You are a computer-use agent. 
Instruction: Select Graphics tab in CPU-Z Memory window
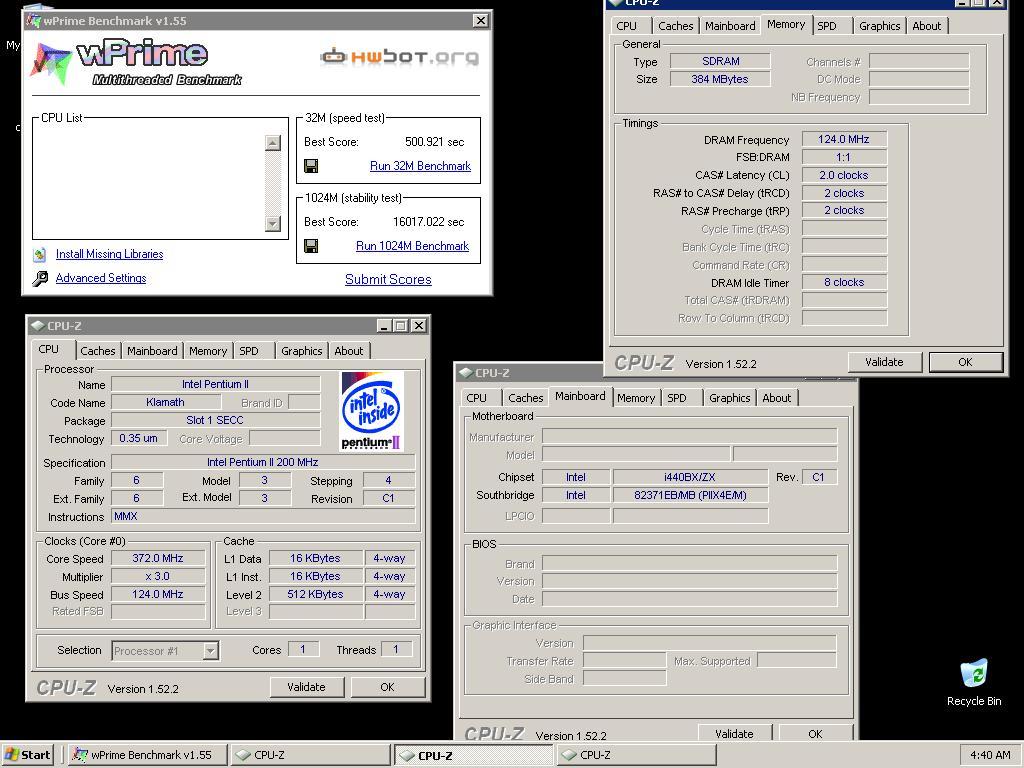[880, 26]
